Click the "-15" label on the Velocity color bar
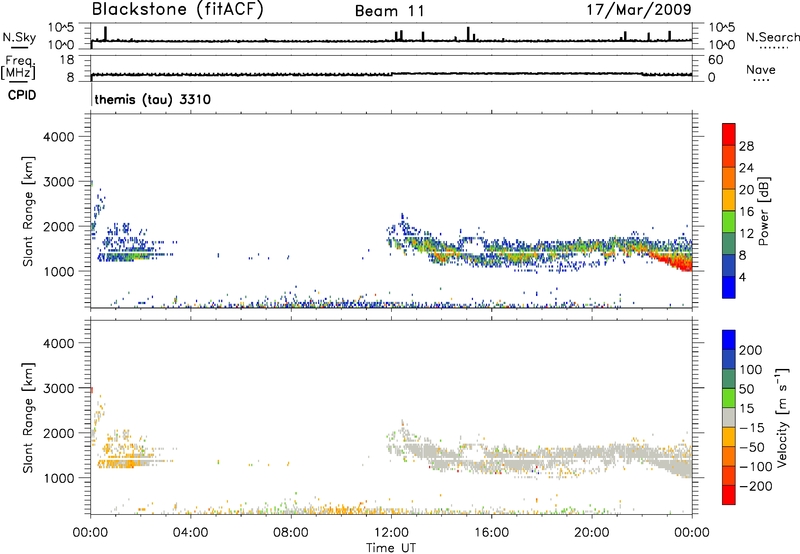 (751, 428)
